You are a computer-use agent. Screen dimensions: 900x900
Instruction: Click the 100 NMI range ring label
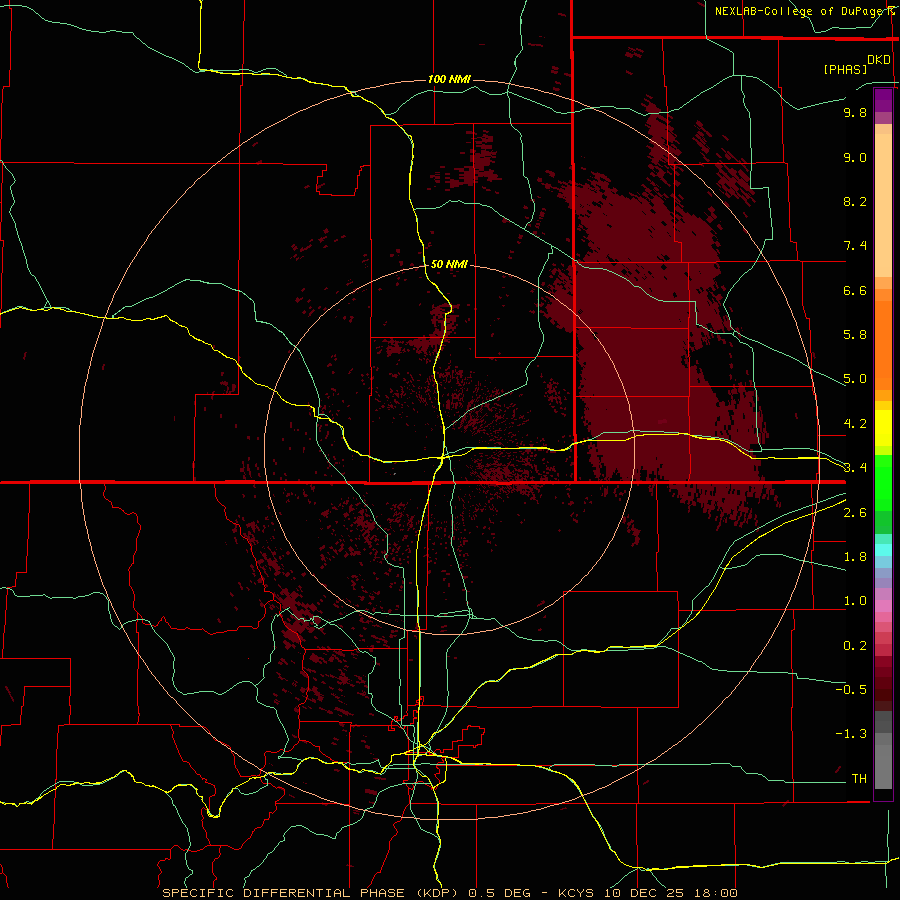[449, 79]
